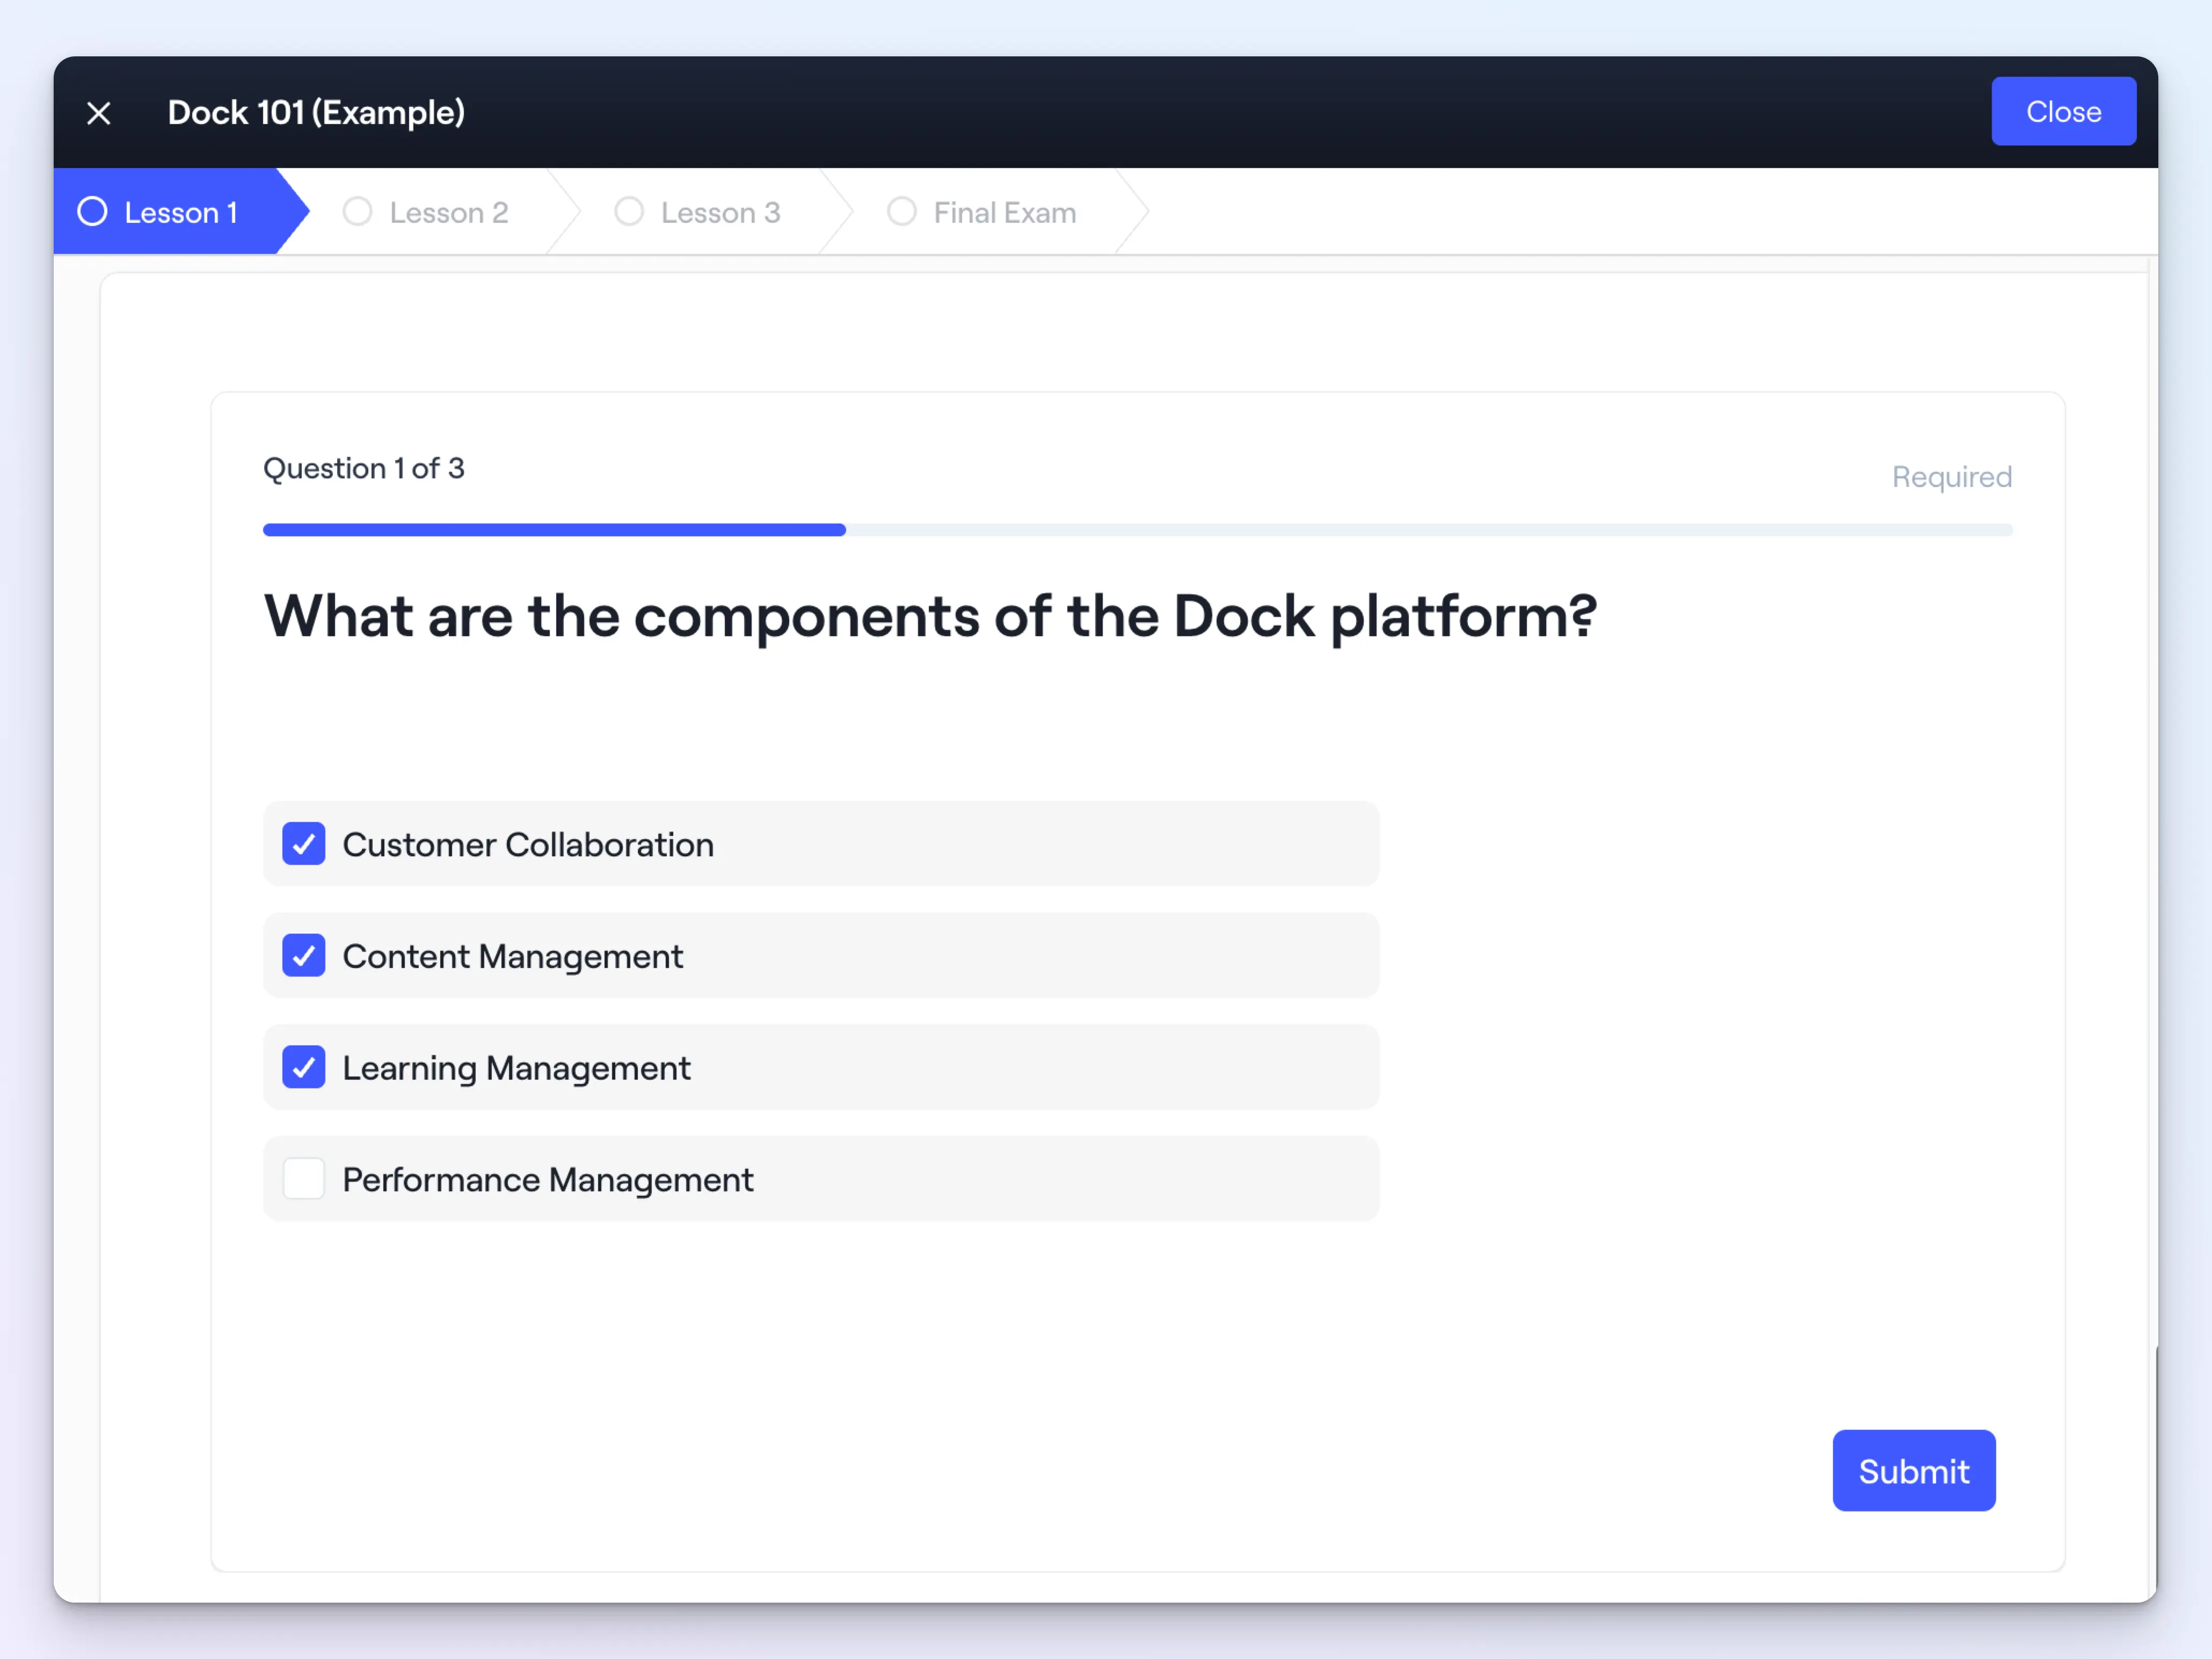
Task: Uncheck the Content Management checkbox
Action: (x=303, y=955)
